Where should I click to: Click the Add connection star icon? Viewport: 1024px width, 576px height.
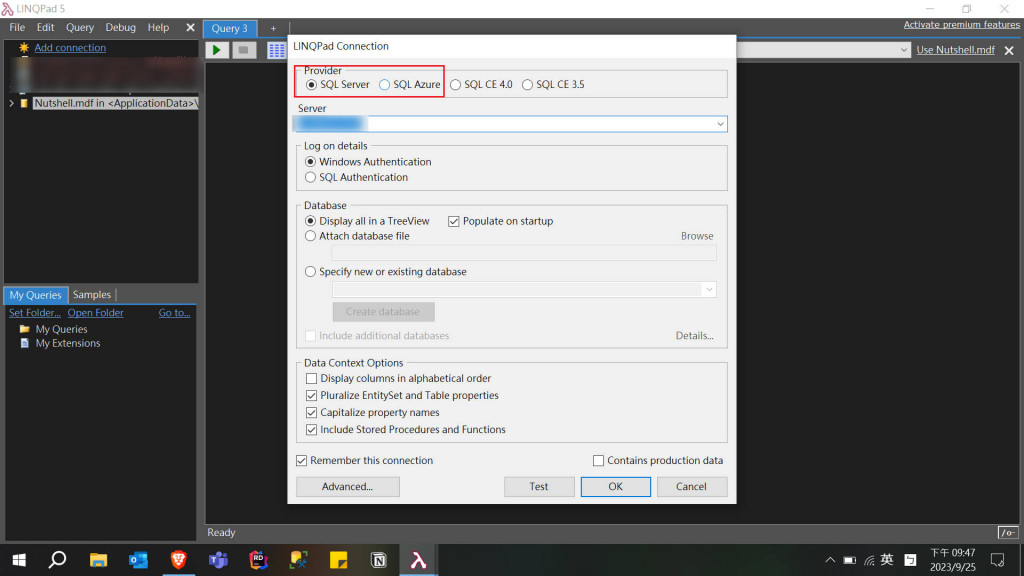click(x=24, y=48)
